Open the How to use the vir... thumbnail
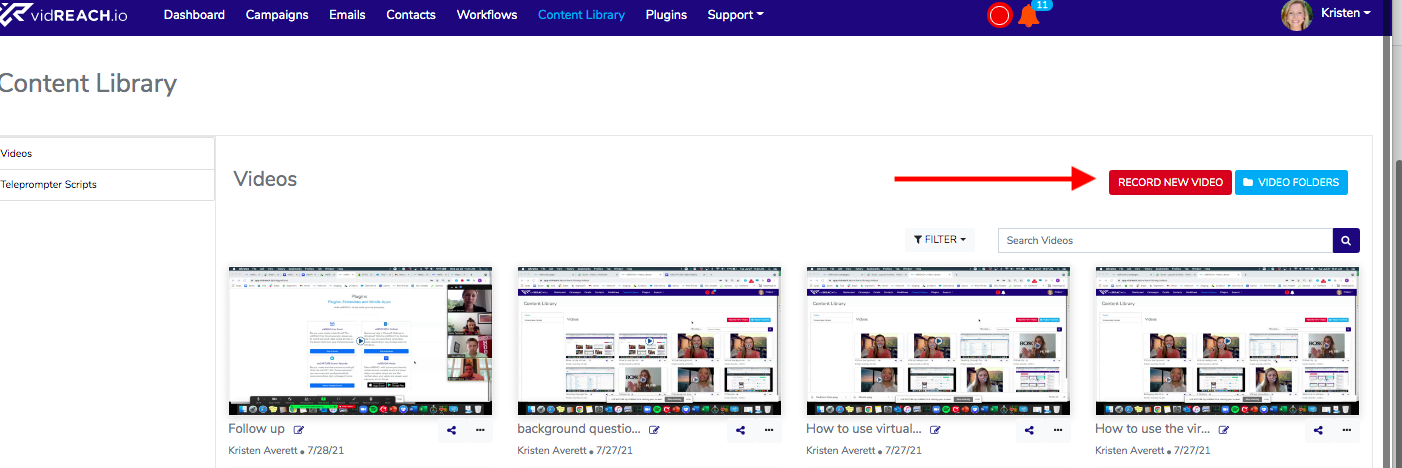Image resolution: width=1402 pixels, height=468 pixels. 1227,341
